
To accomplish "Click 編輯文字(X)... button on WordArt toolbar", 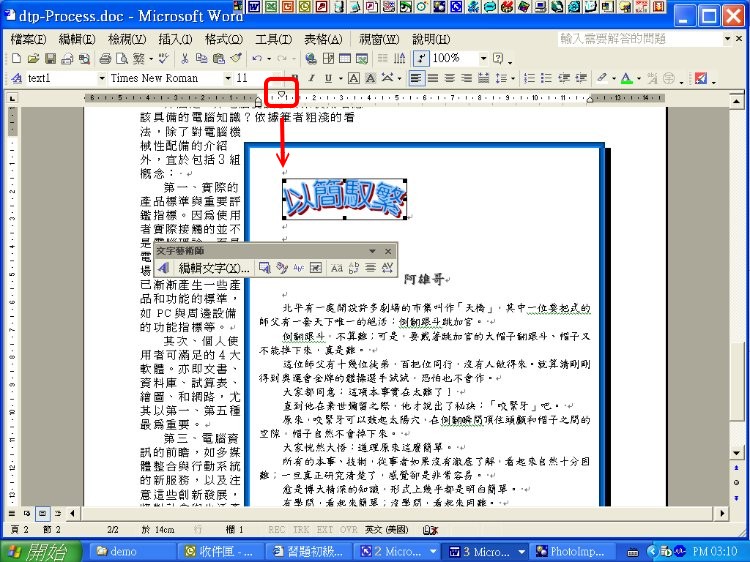I will point(214,268).
